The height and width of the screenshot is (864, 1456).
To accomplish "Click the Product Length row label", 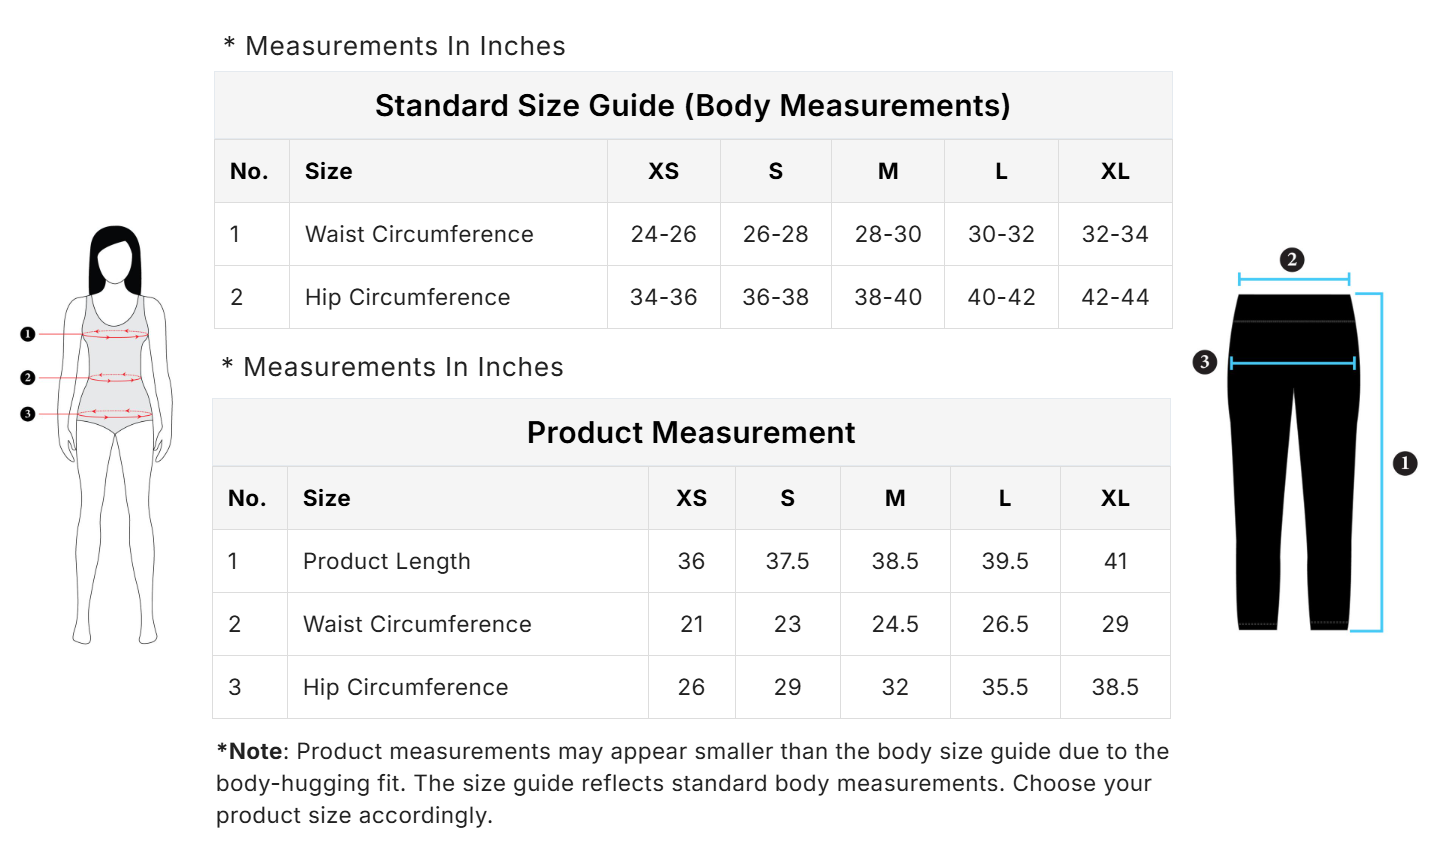I will click(x=387, y=562).
